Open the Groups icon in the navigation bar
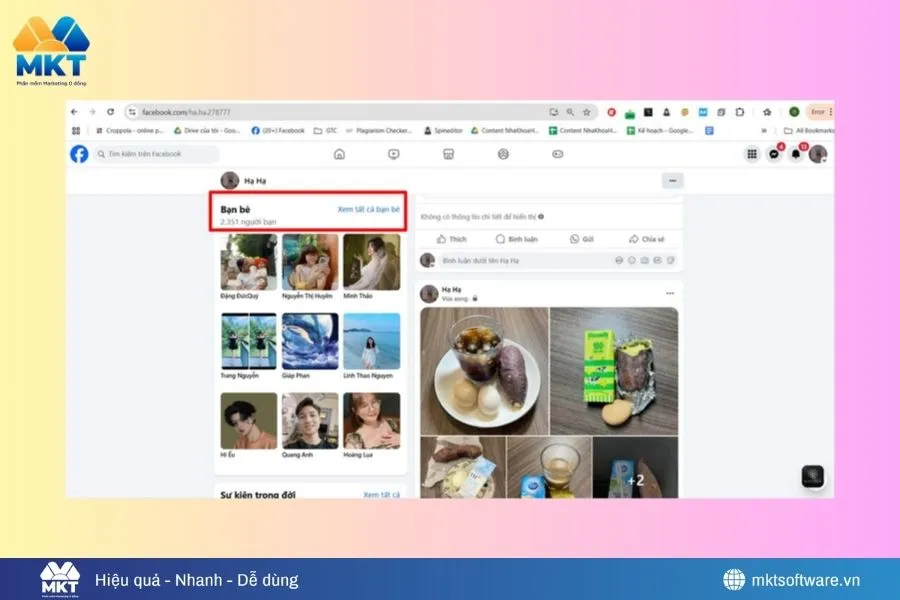Image resolution: width=900 pixels, height=600 pixels. click(501, 155)
